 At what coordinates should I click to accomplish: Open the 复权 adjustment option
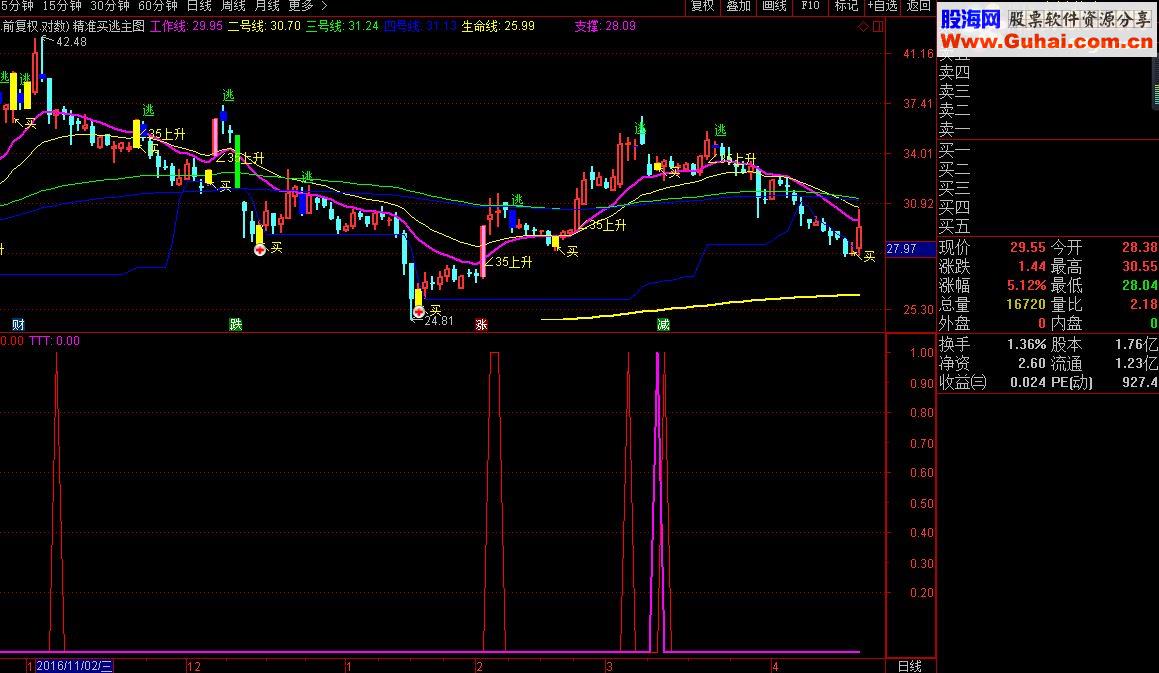702,6
